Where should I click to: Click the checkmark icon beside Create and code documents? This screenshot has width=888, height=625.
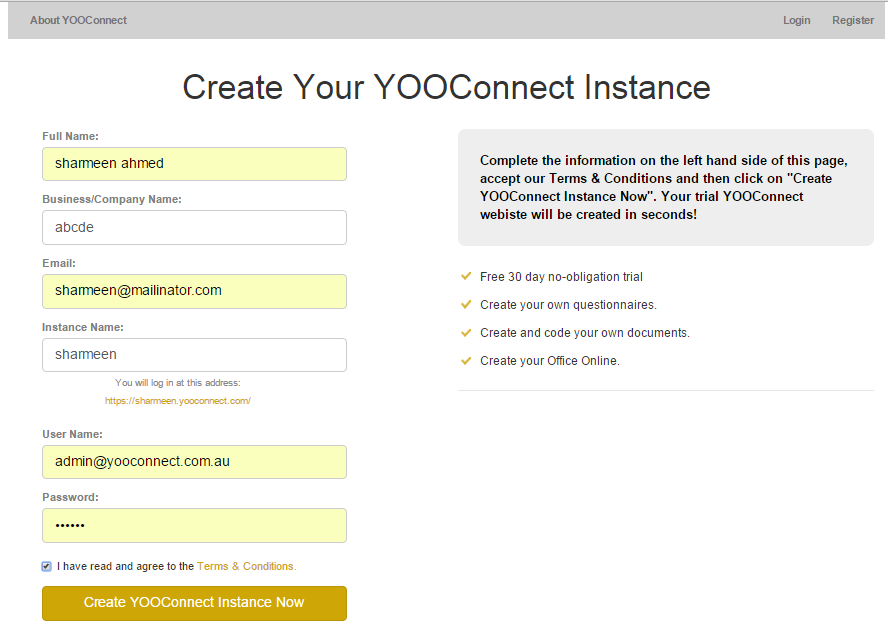pos(466,333)
